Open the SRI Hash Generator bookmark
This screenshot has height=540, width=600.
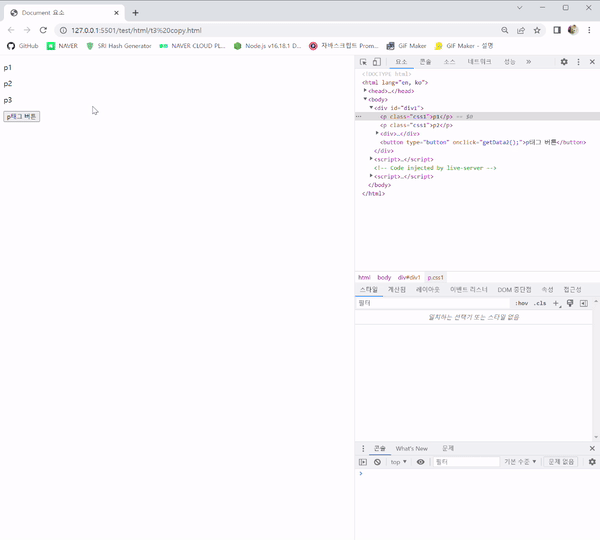(x=119, y=46)
